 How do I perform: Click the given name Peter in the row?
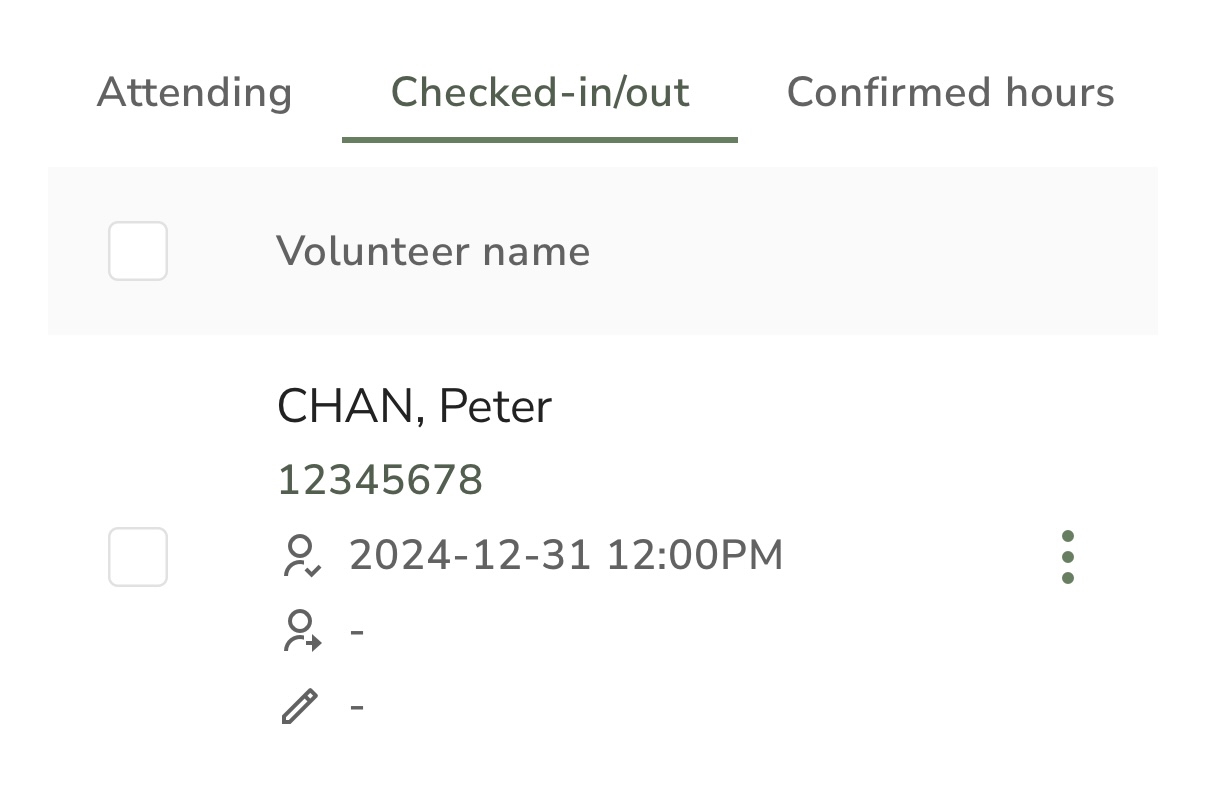[x=496, y=407]
